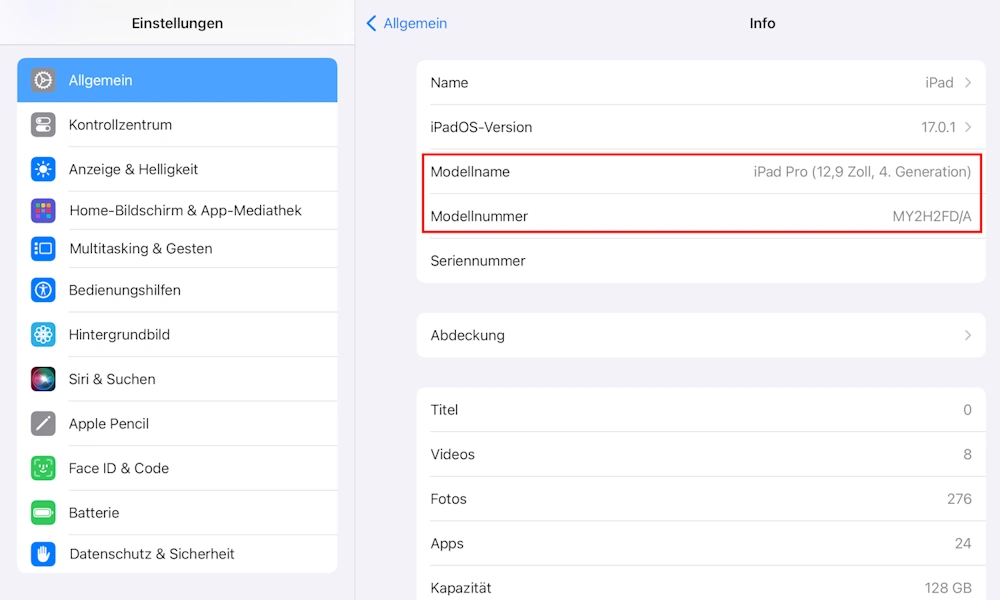This screenshot has width=1000, height=600.
Task: Click the Hintergrundbild flower icon
Action: pyautogui.click(x=43, y=335)
